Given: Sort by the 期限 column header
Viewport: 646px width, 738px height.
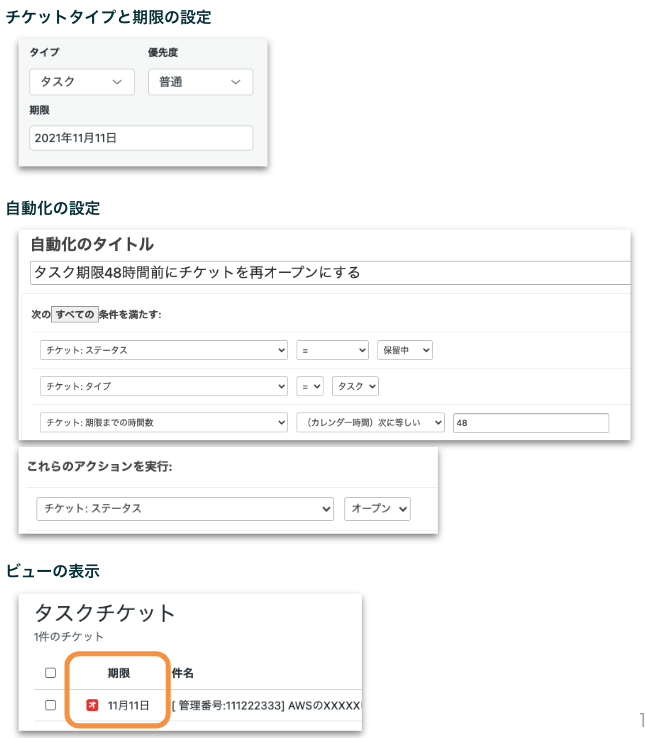Looking at the screenshot, I should click(119, 673).
